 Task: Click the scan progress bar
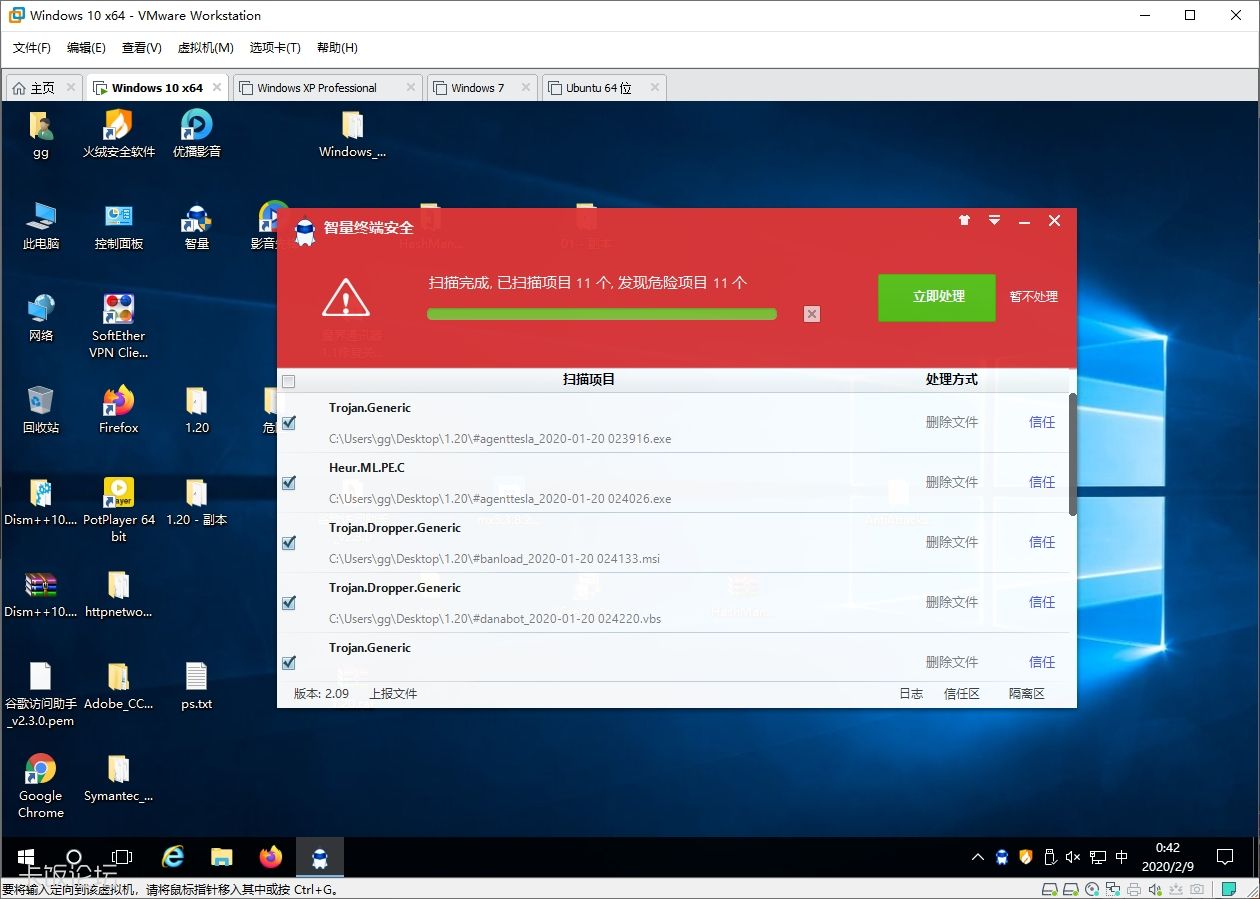(601, 314)
